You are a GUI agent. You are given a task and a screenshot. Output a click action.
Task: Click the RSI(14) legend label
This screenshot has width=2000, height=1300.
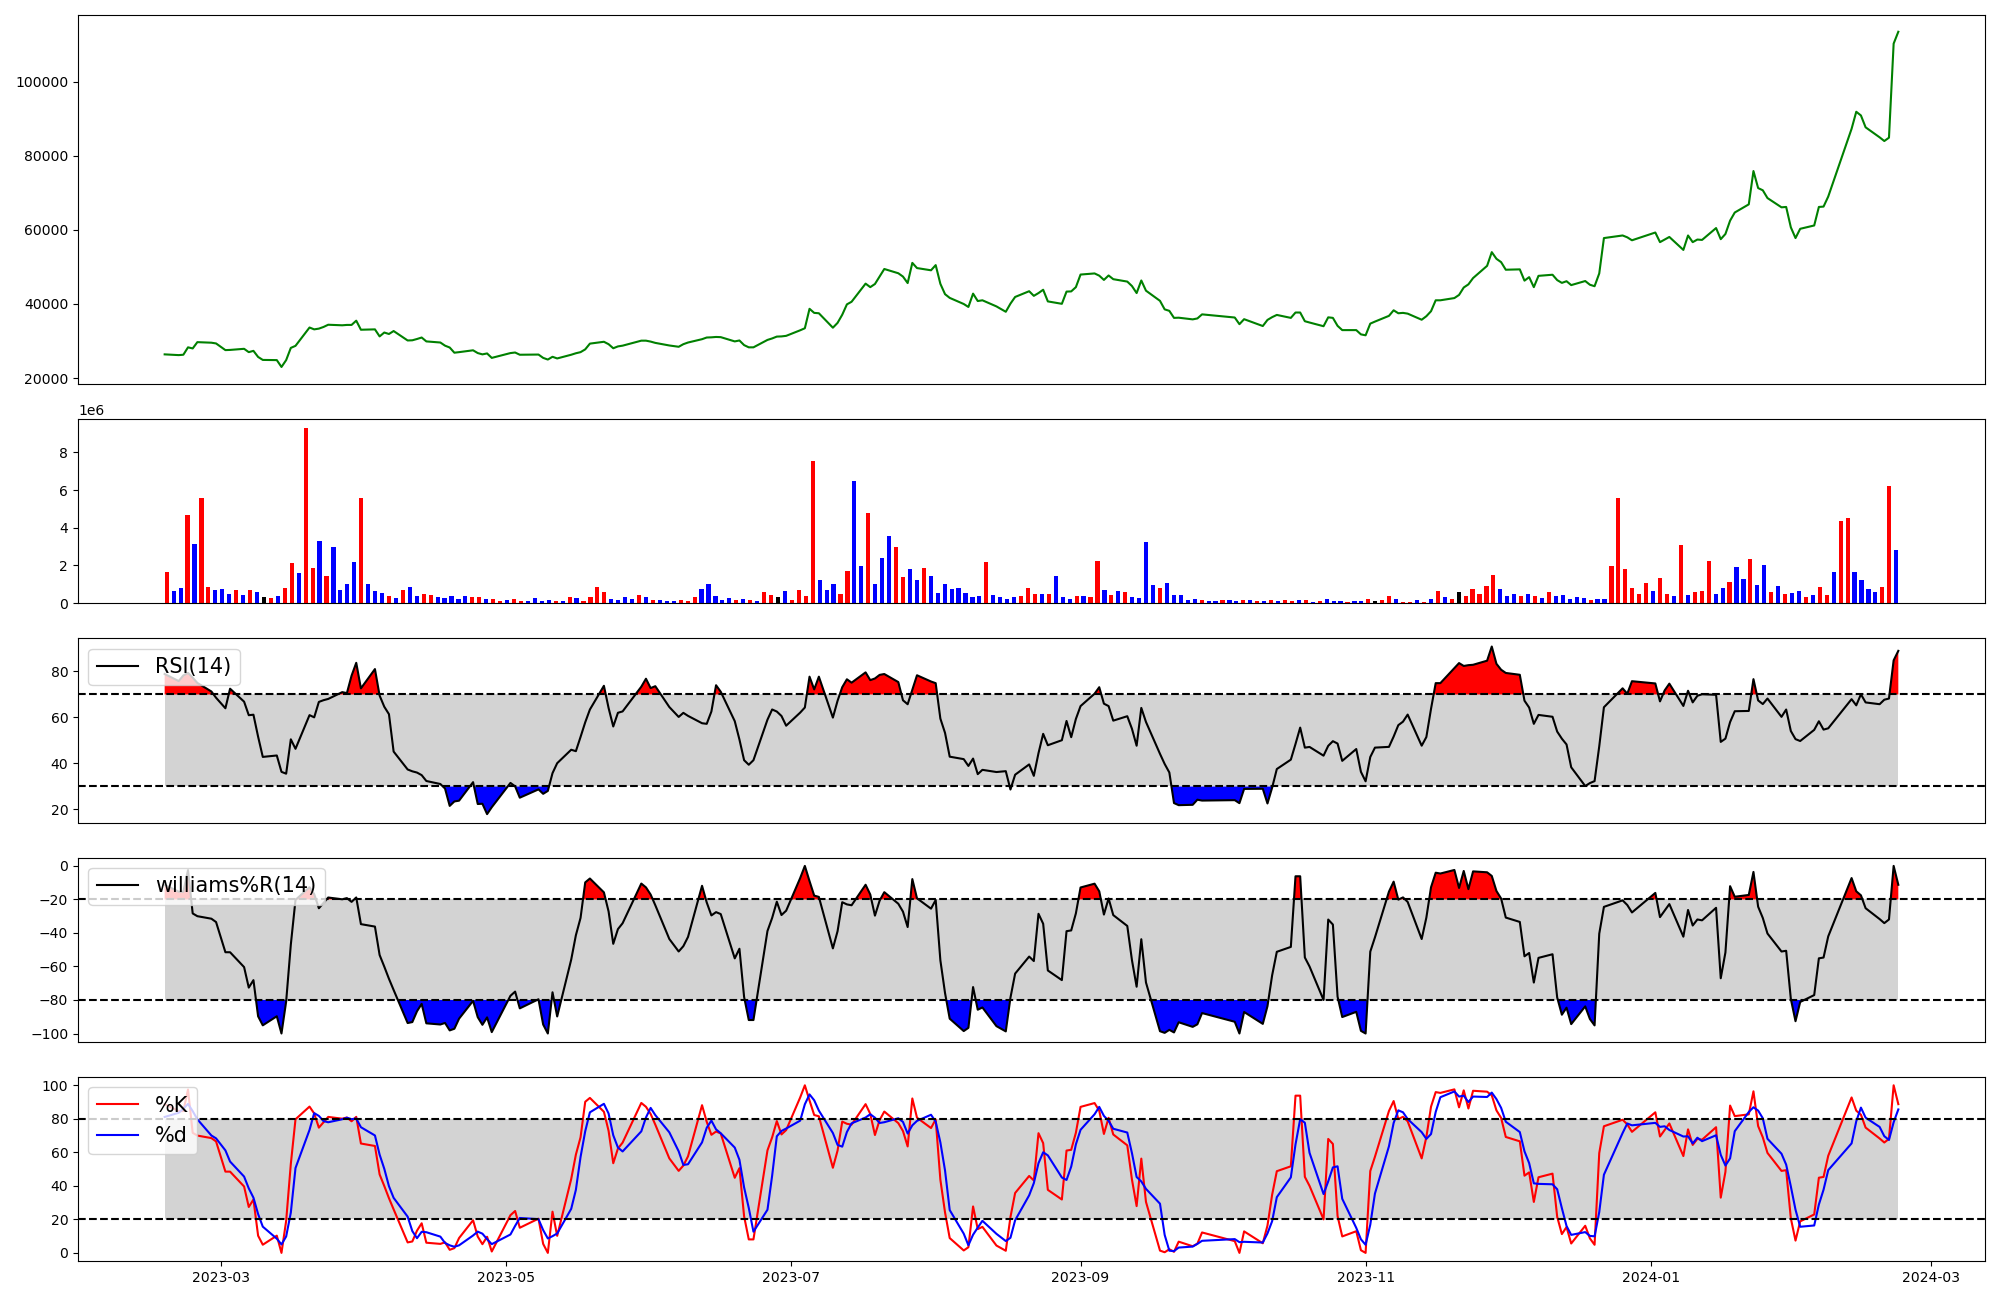192,666
